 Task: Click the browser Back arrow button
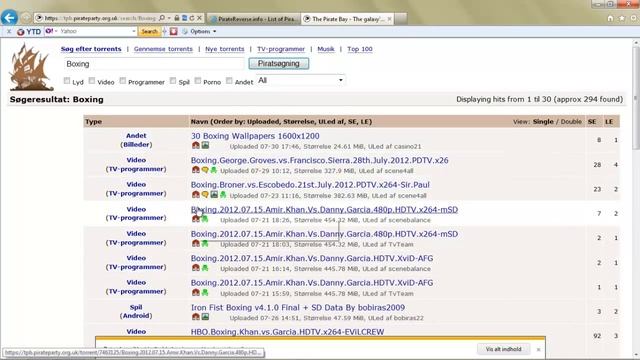coord(9,18)
